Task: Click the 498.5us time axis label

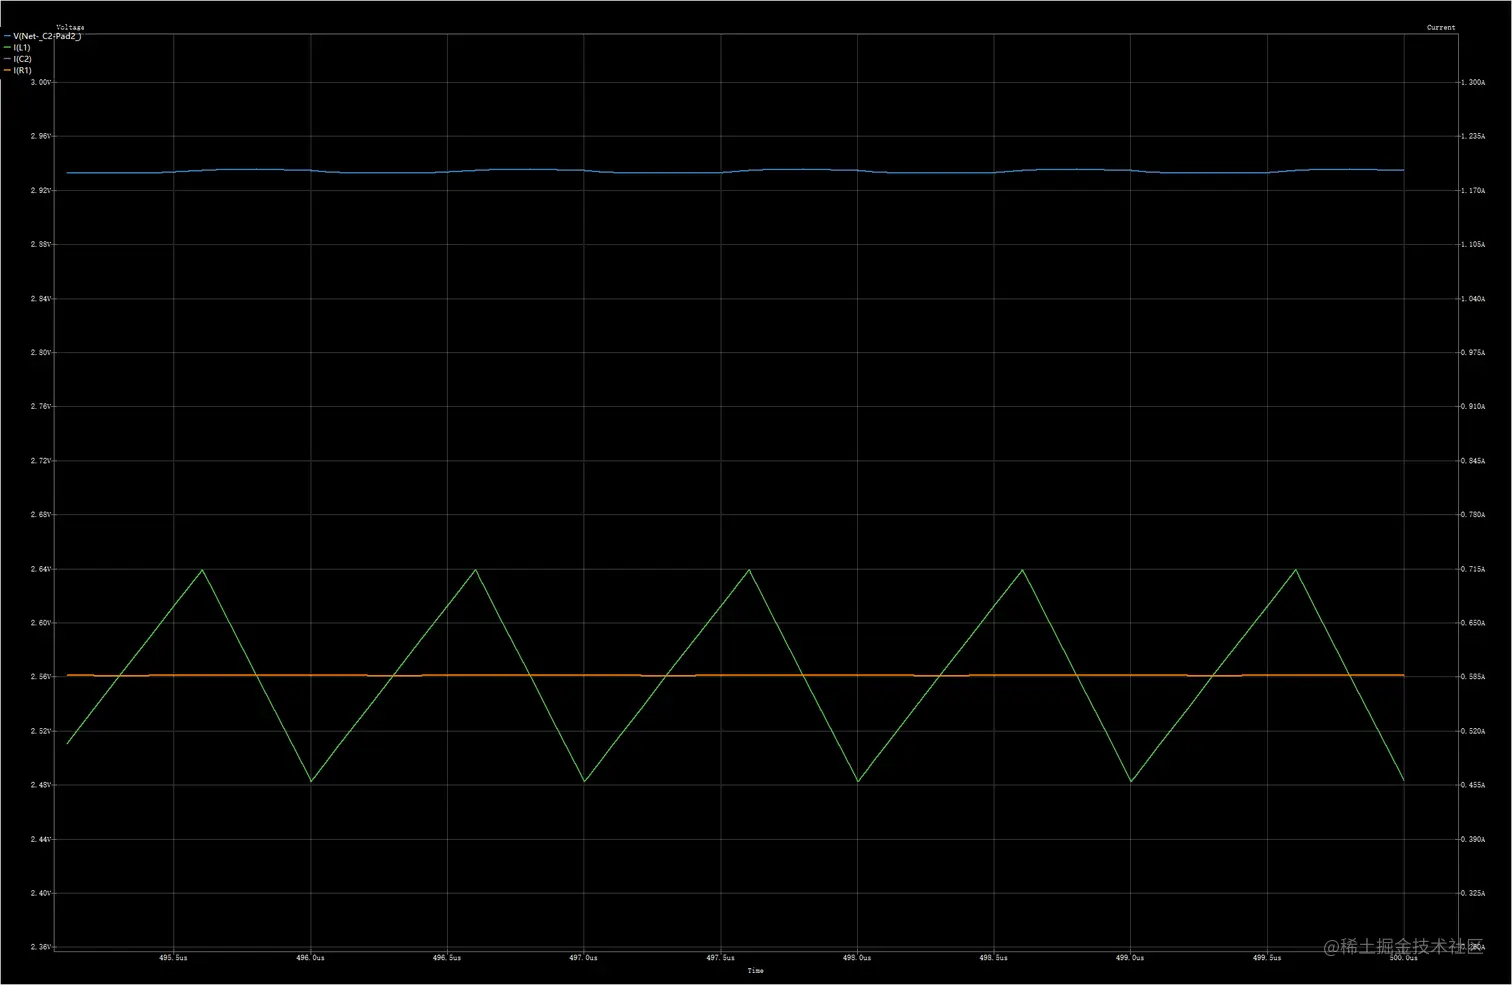Action: [x=993, y=958]
